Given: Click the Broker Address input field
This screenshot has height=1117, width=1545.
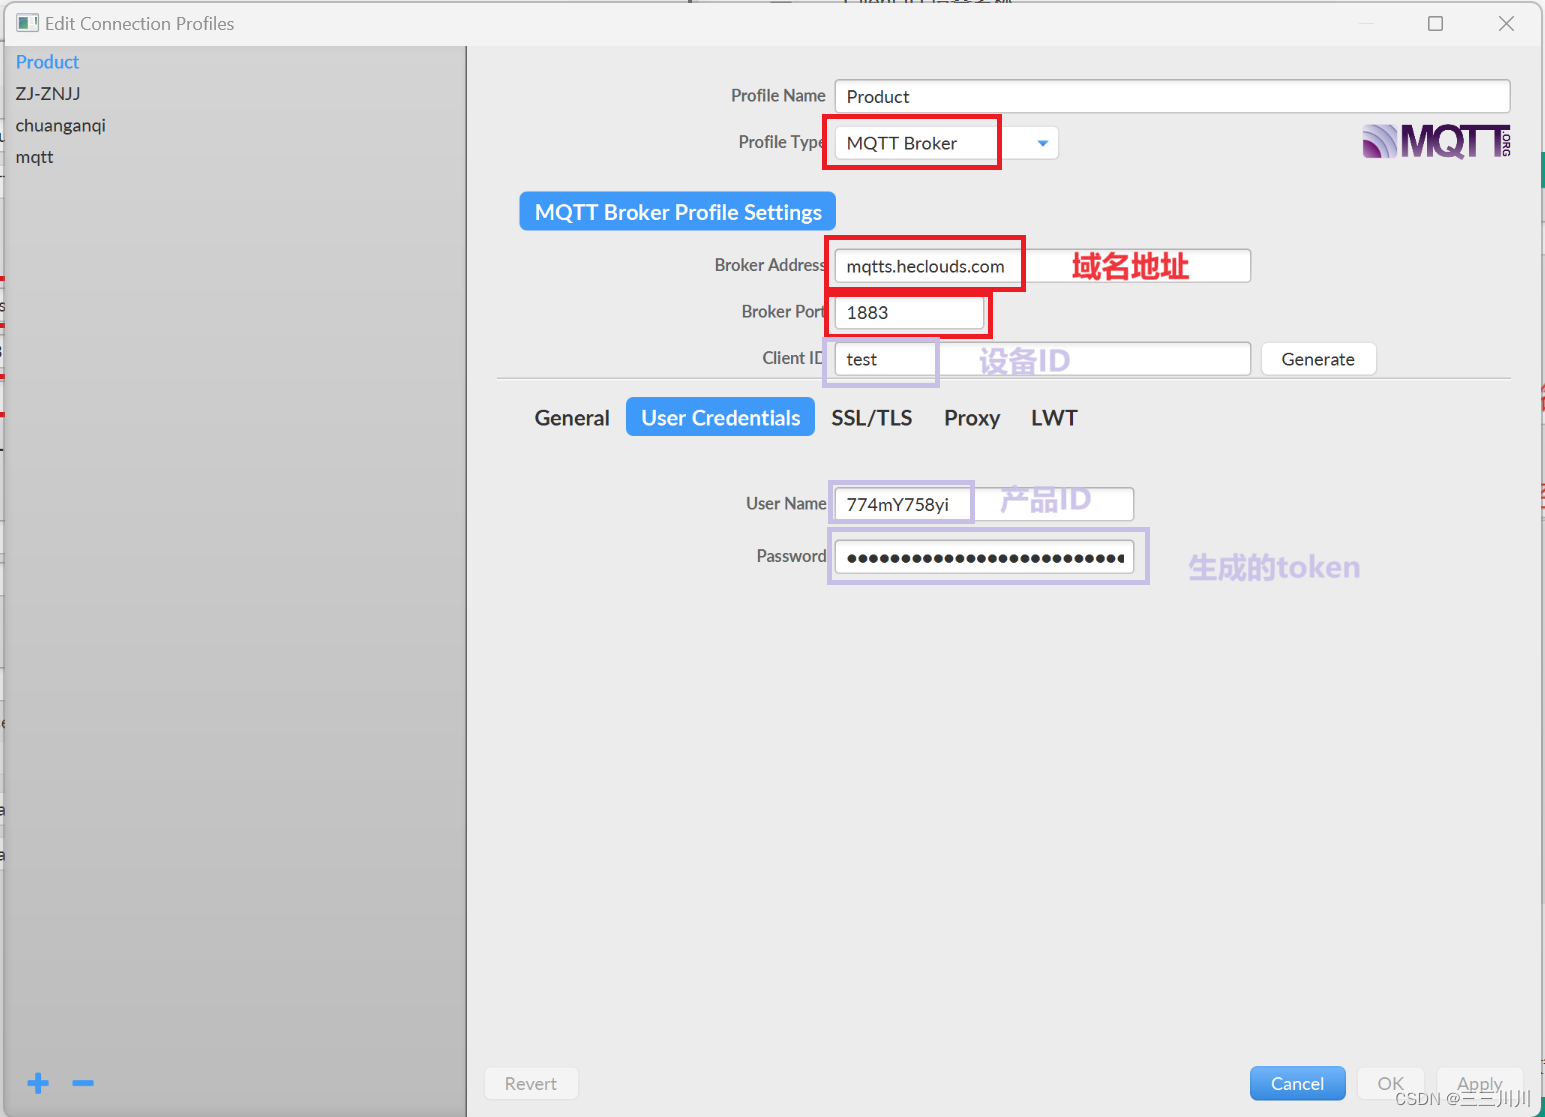Looking at the screenshot, I should tap(925, 265).
